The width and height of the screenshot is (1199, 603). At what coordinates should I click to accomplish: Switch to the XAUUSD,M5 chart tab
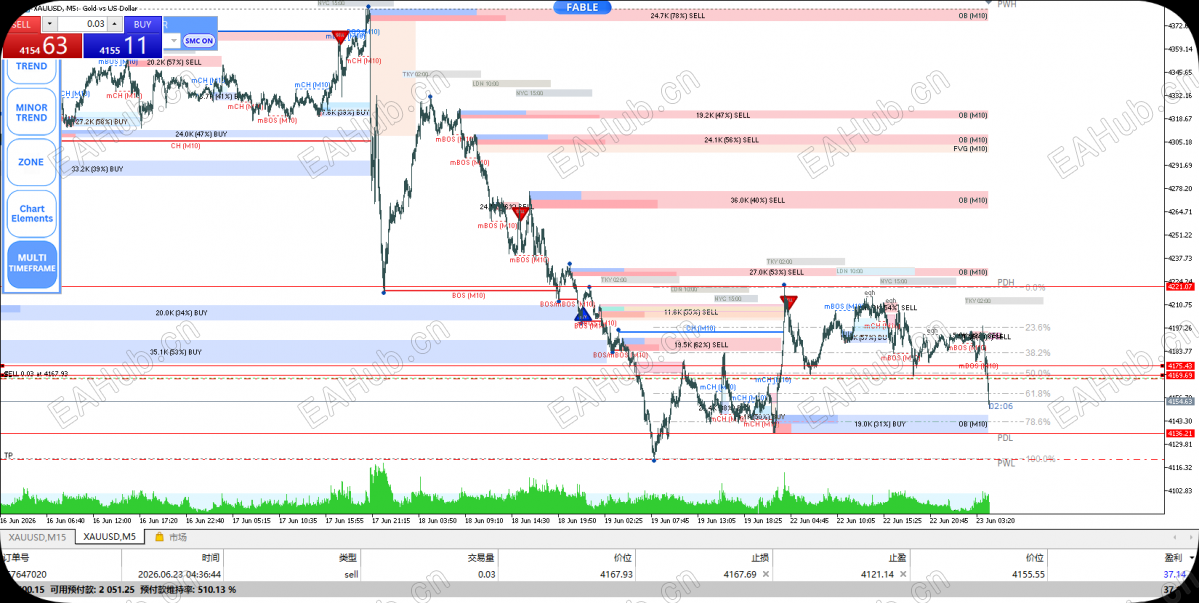[x=110, y=537]
